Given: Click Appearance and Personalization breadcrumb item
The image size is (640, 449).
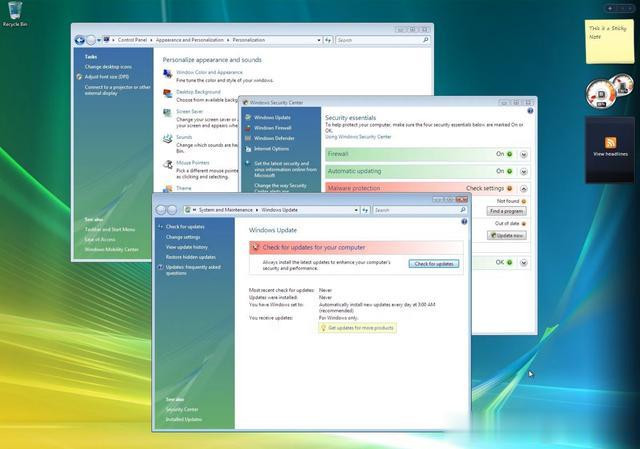Looking at the screenshot, I should [190, 40].
